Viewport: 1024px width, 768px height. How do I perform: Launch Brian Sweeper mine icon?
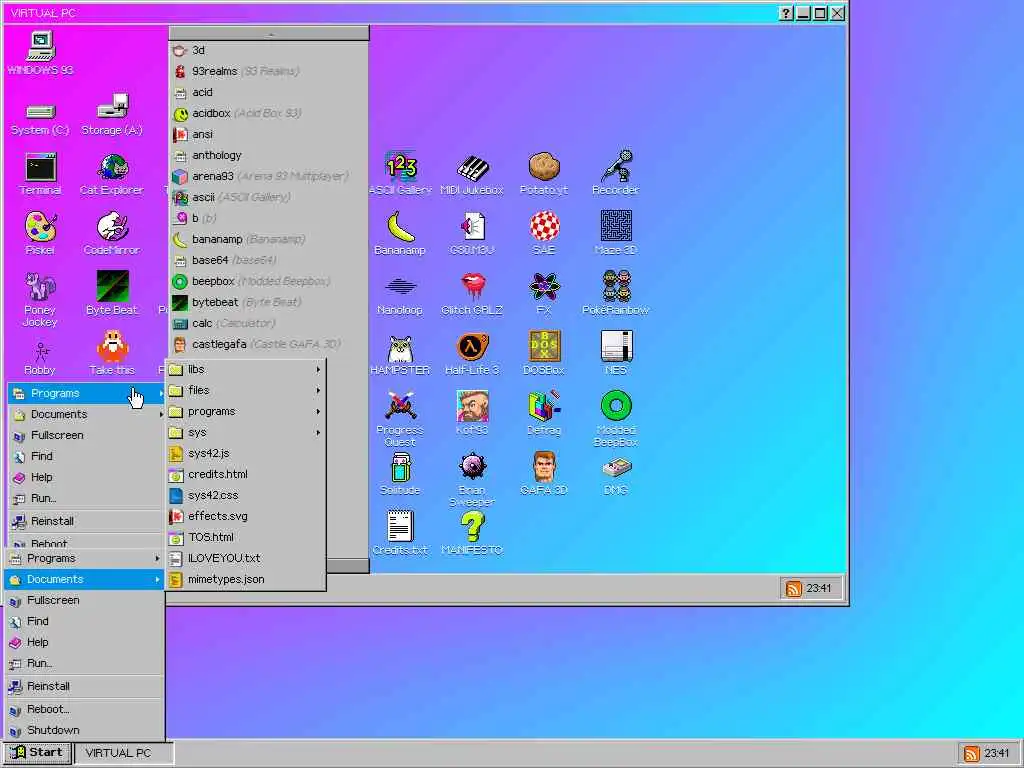pos(472,479)
